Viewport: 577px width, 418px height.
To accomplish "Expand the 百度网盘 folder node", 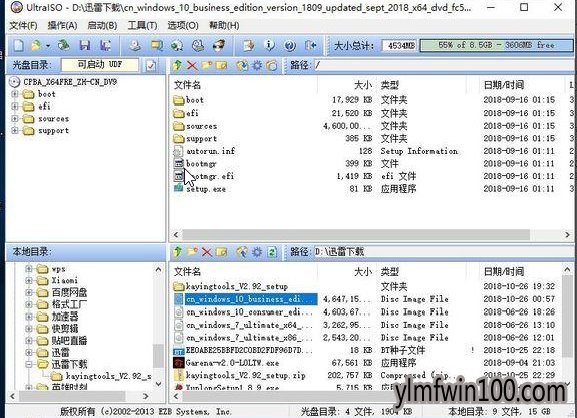I will point(29,293).
